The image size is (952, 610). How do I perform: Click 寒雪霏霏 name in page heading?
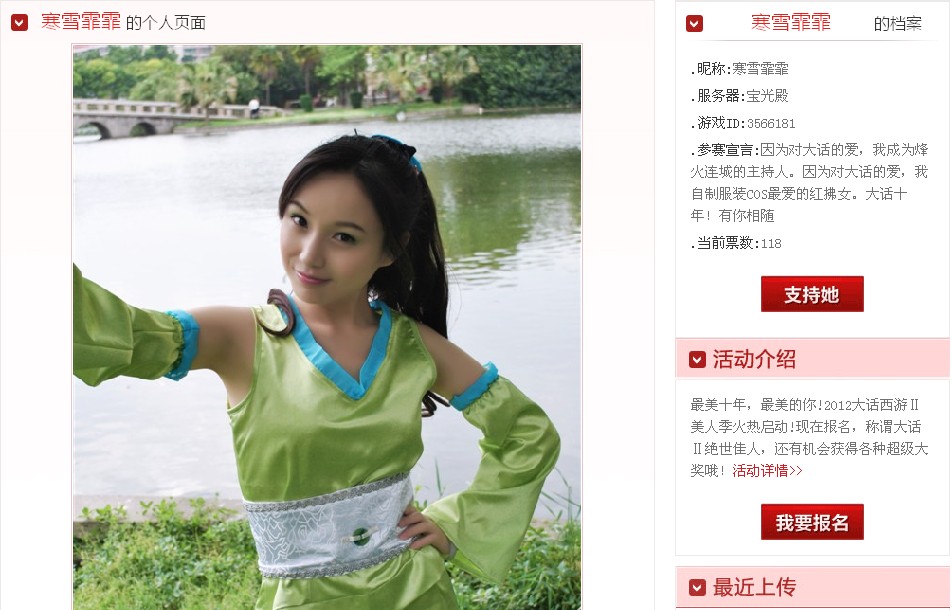click(80, 22)
